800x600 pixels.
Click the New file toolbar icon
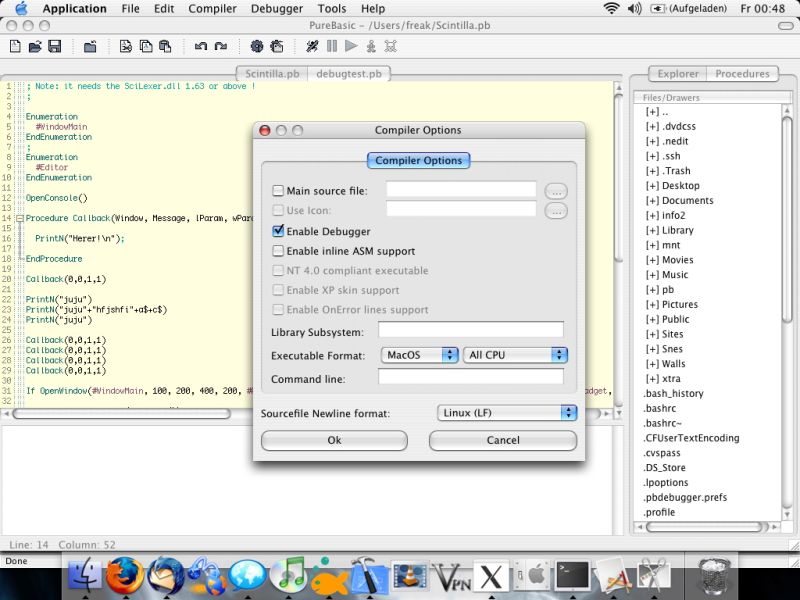pos(15,46)
